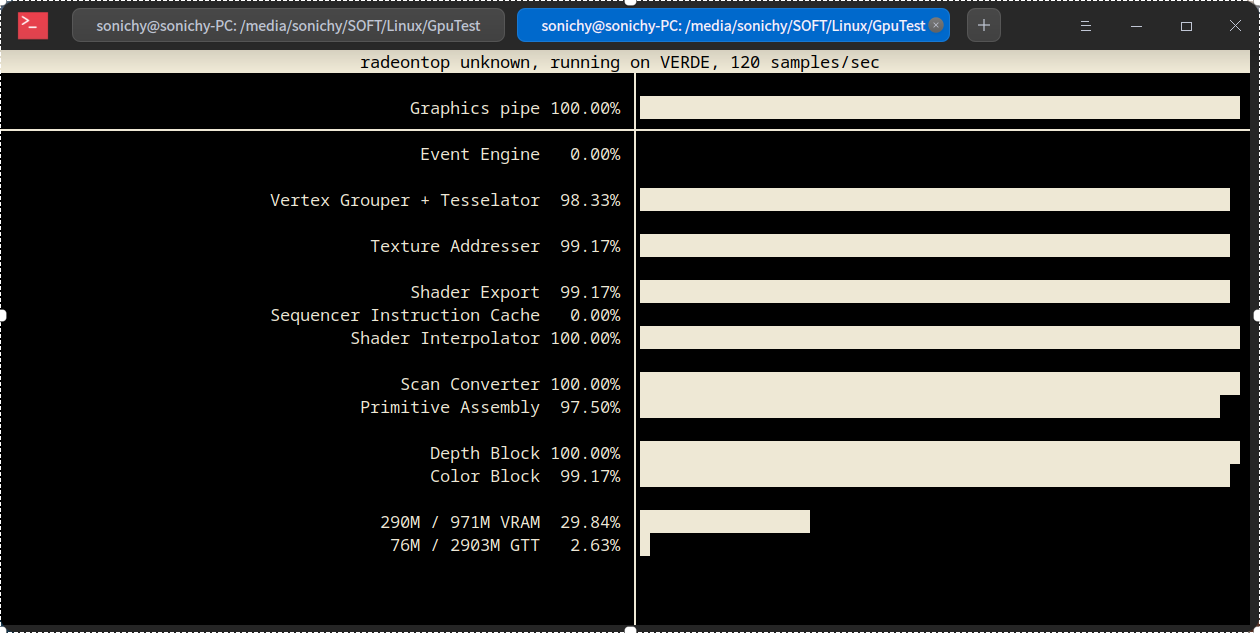Click the Graphics pipe 100.00% label

pos(515,108)
